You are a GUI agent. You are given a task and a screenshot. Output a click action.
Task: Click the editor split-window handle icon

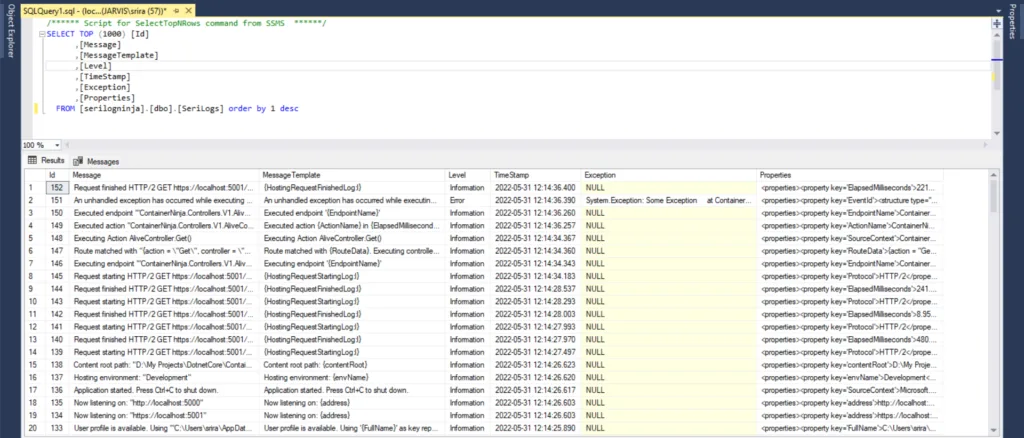click(x=997, y=25)
